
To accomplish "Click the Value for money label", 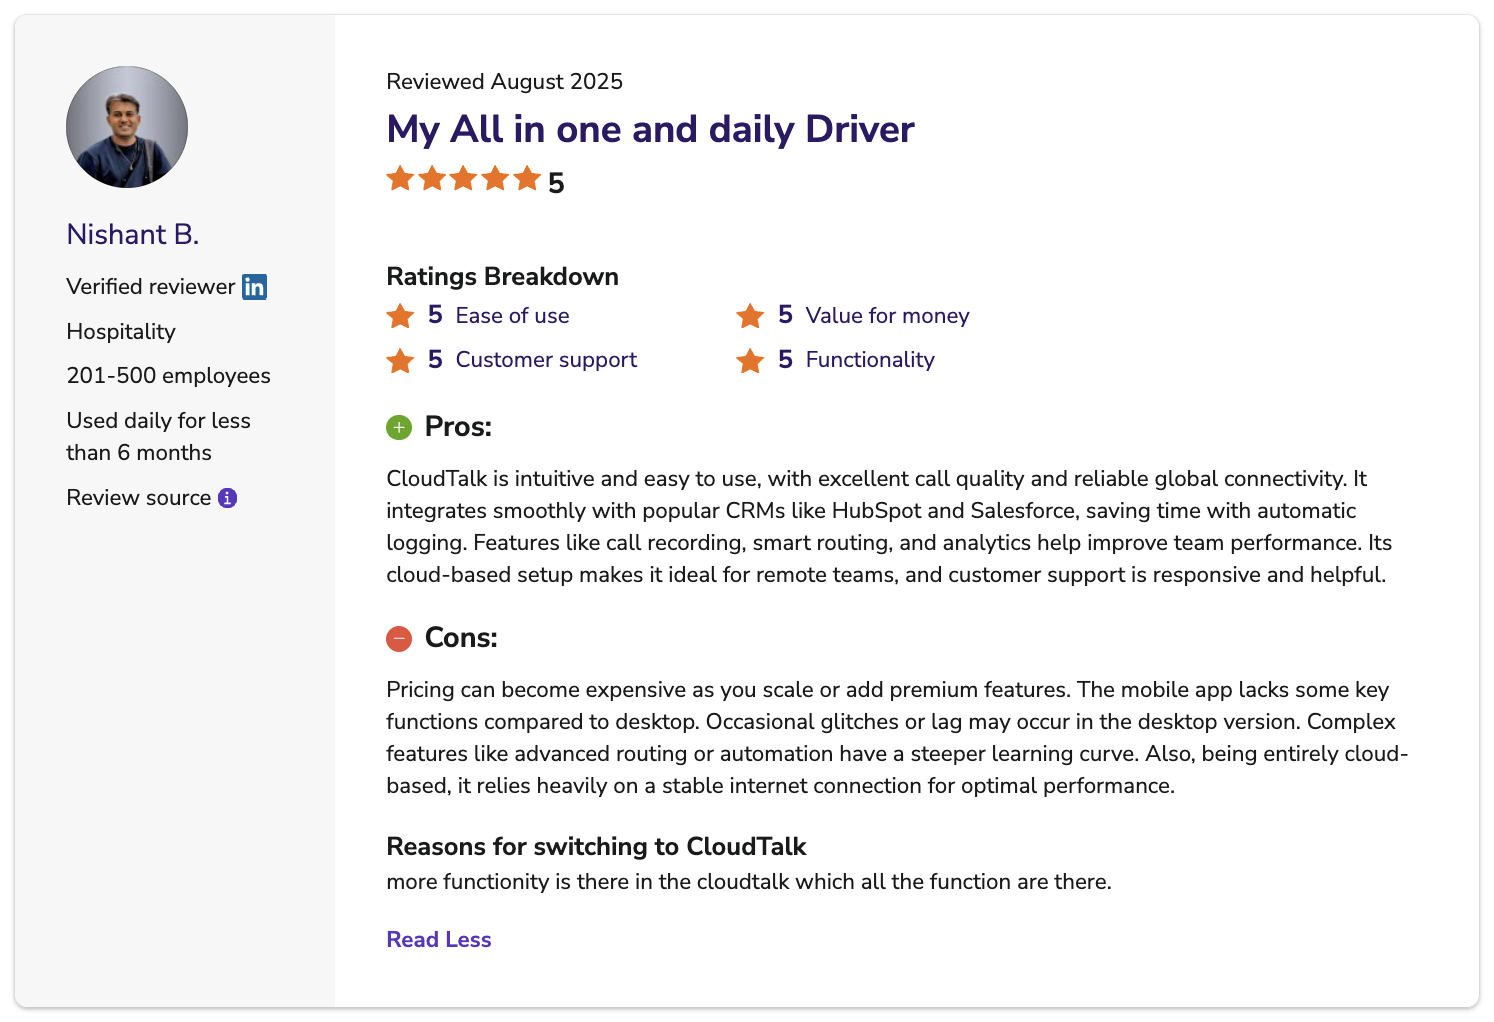I will 888,316.
